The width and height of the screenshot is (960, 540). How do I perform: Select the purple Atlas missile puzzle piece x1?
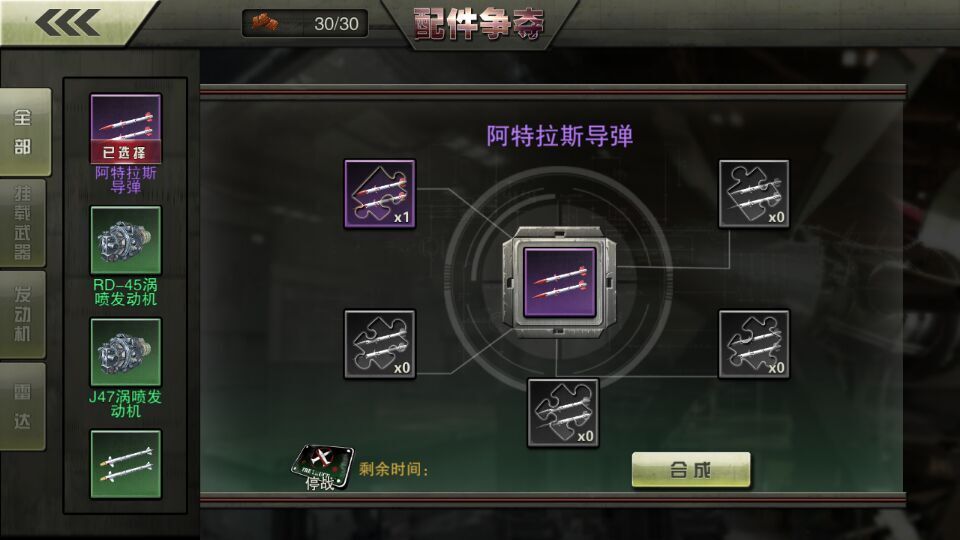pyautogui.click(x=380, y=193)
